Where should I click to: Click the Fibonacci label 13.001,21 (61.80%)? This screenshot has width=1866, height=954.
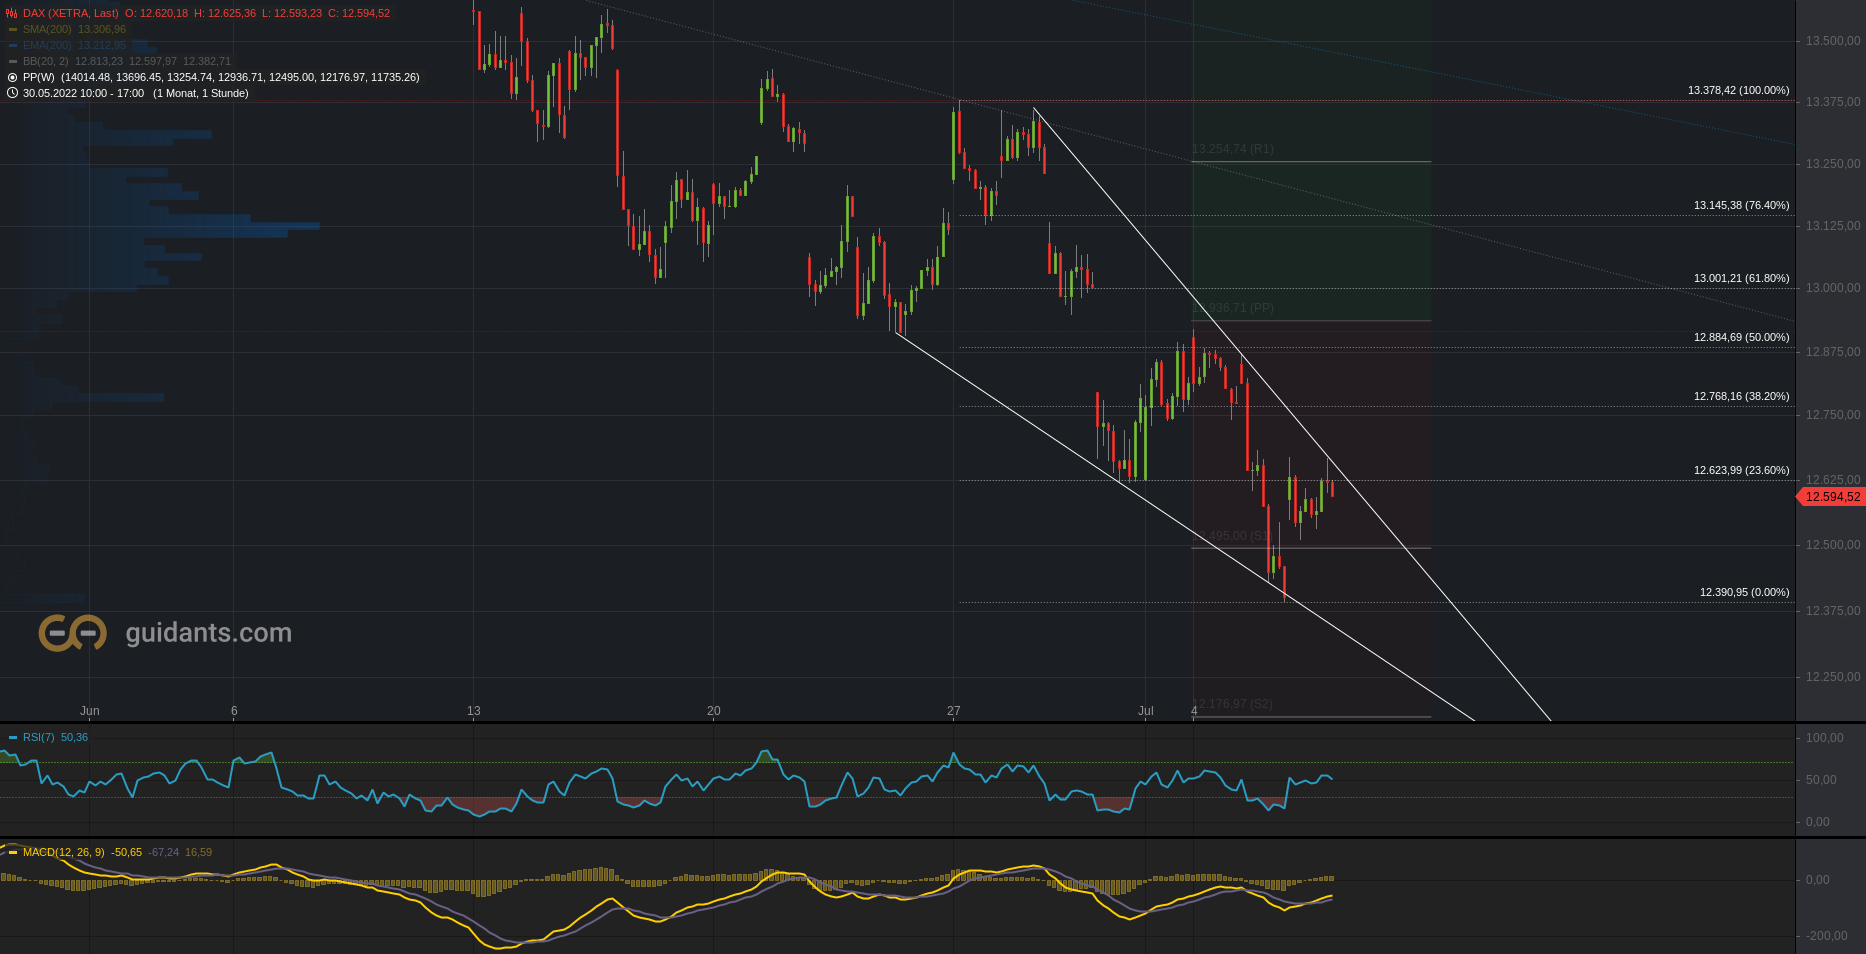point(1742,278)
